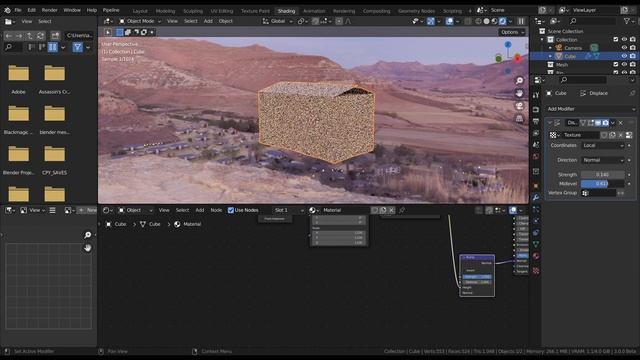Viewport: 640px width, 360px height.
Task: Open the Modifier properties wrench tab
Action: pyautogui.click(x=536, y=198)
